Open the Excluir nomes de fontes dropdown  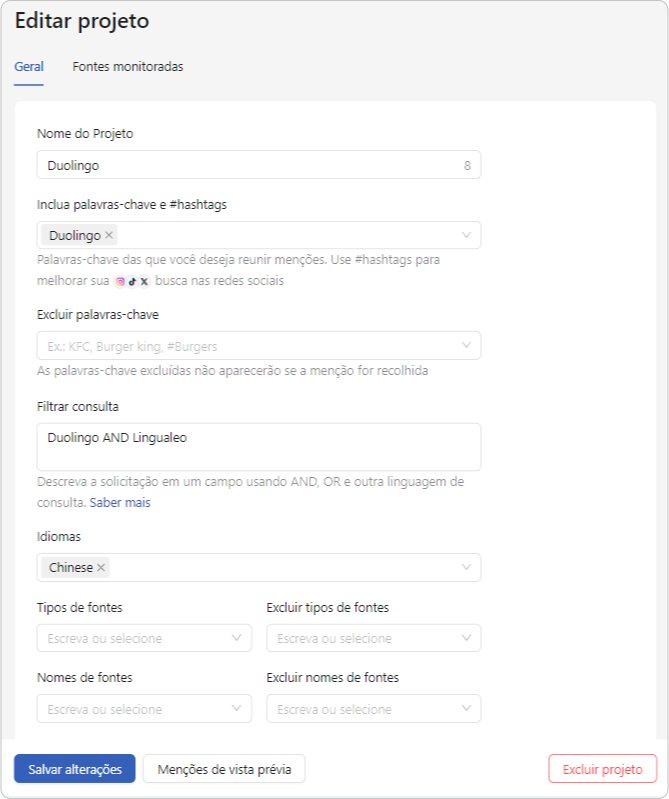click(x=373, y=708)
